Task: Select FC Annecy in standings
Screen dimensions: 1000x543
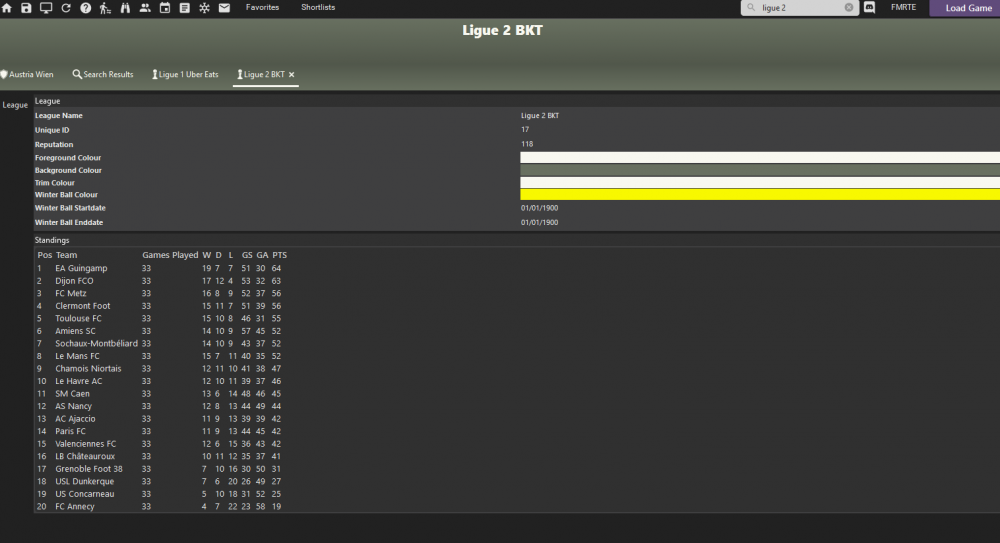Action: (75, 507)
